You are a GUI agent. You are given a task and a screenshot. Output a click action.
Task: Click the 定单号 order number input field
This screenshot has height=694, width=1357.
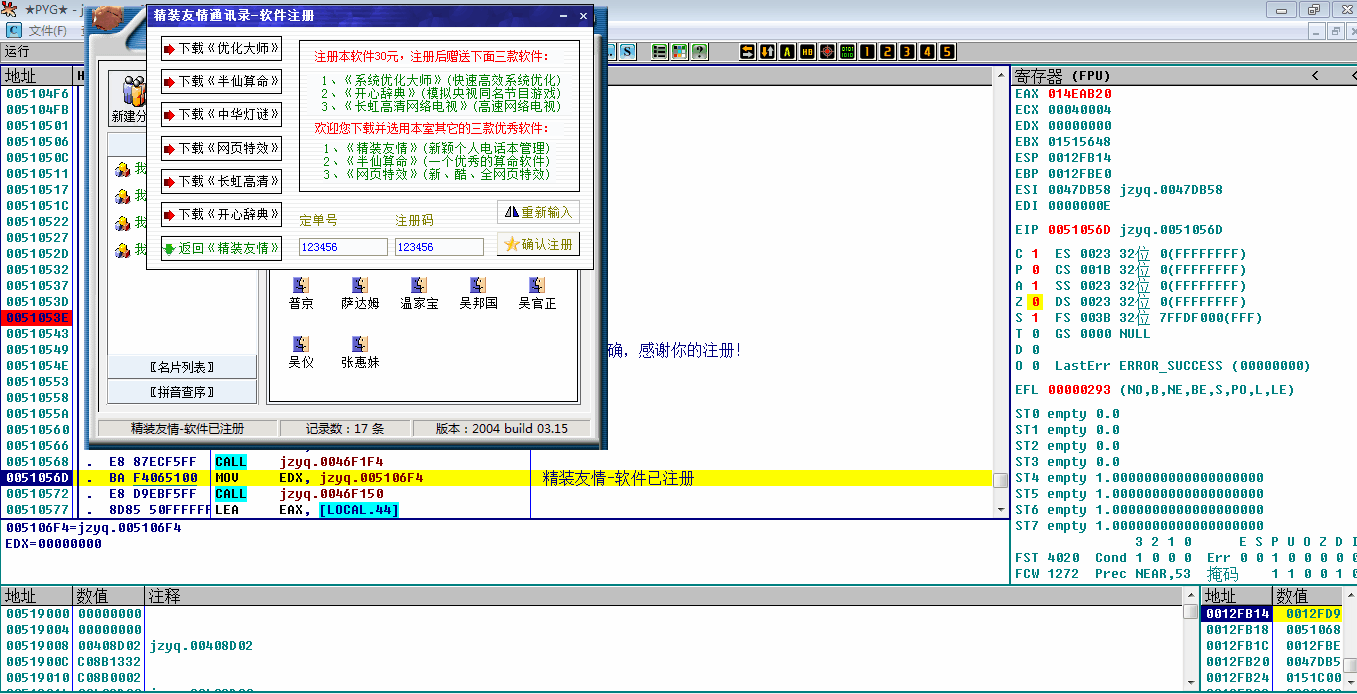click(x=343, y=247)
